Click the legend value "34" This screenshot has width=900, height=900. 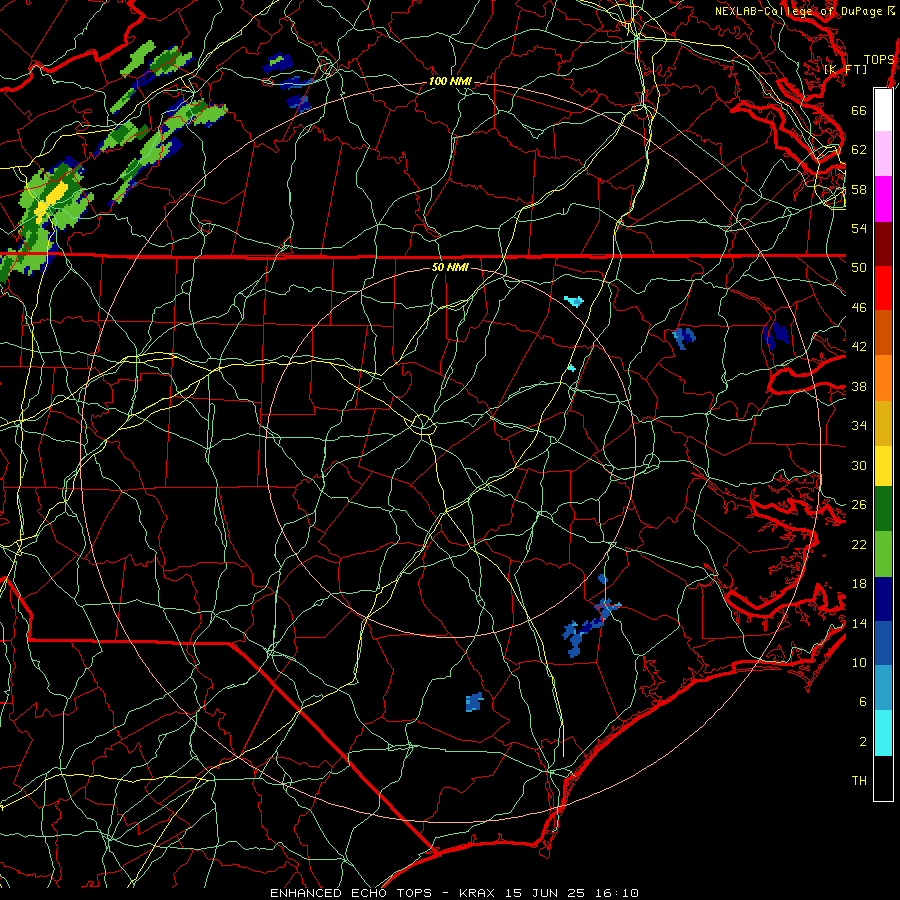859,426
